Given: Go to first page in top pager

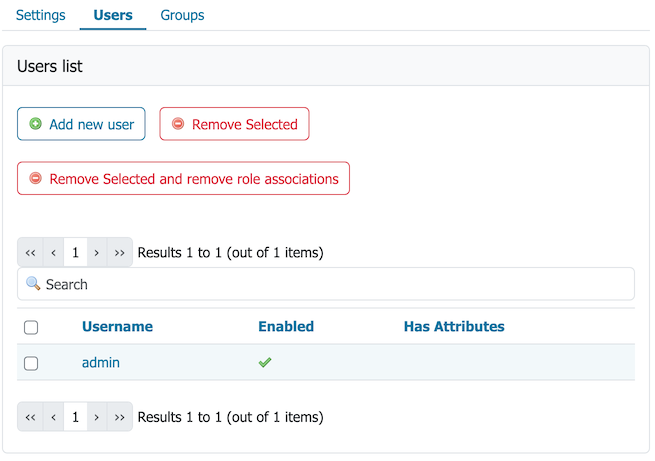Looking at the screenshot, I should pos(30,252).
